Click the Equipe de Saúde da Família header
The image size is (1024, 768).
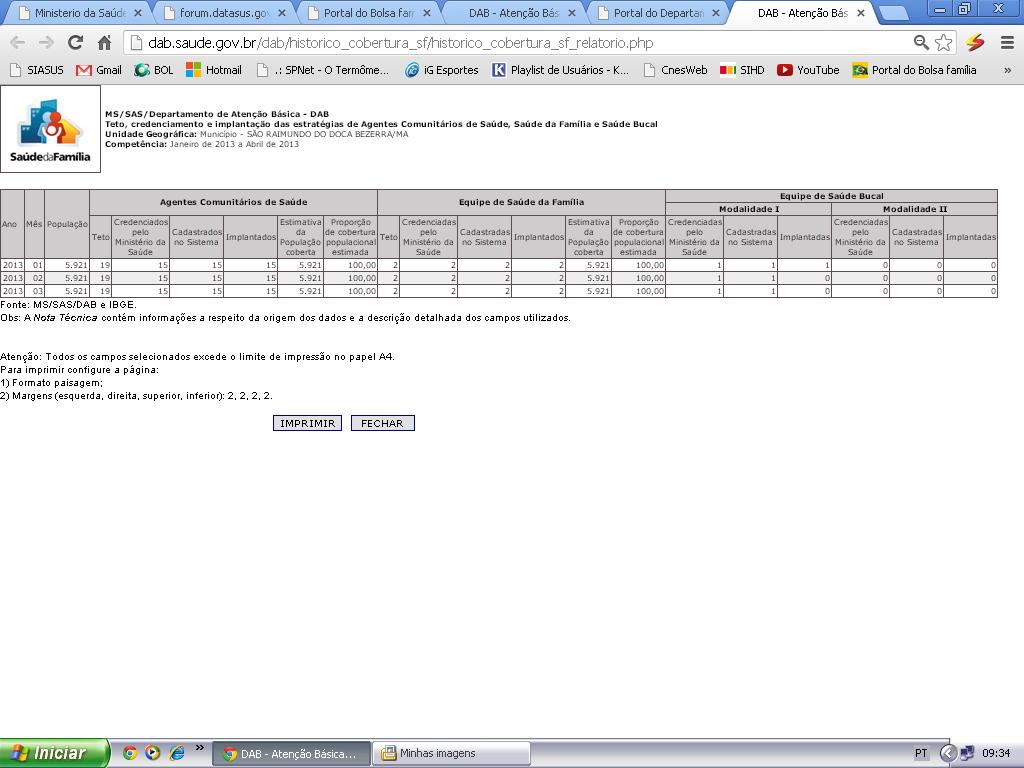coord(521,202)
